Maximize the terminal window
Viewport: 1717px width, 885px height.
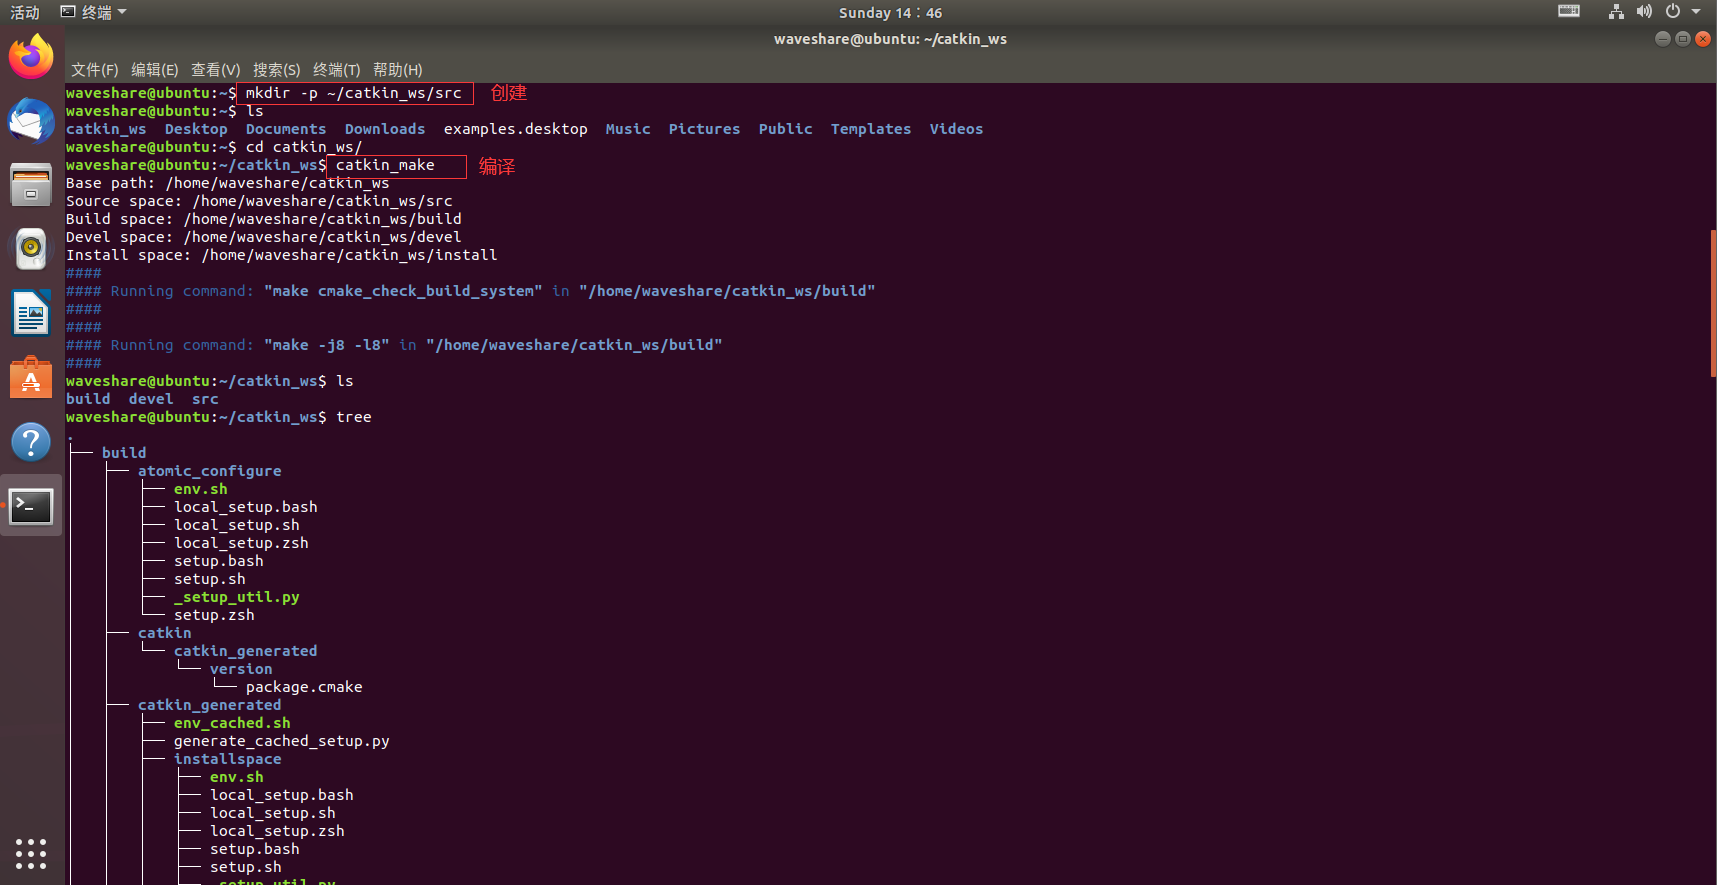tap(1683, 39)
